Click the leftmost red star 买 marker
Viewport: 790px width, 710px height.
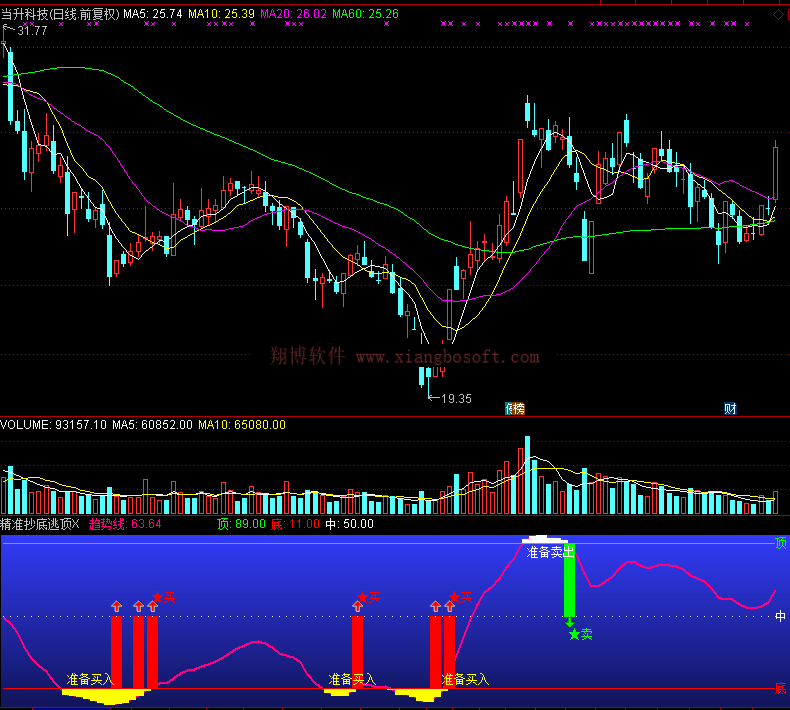tap(163, 598)
